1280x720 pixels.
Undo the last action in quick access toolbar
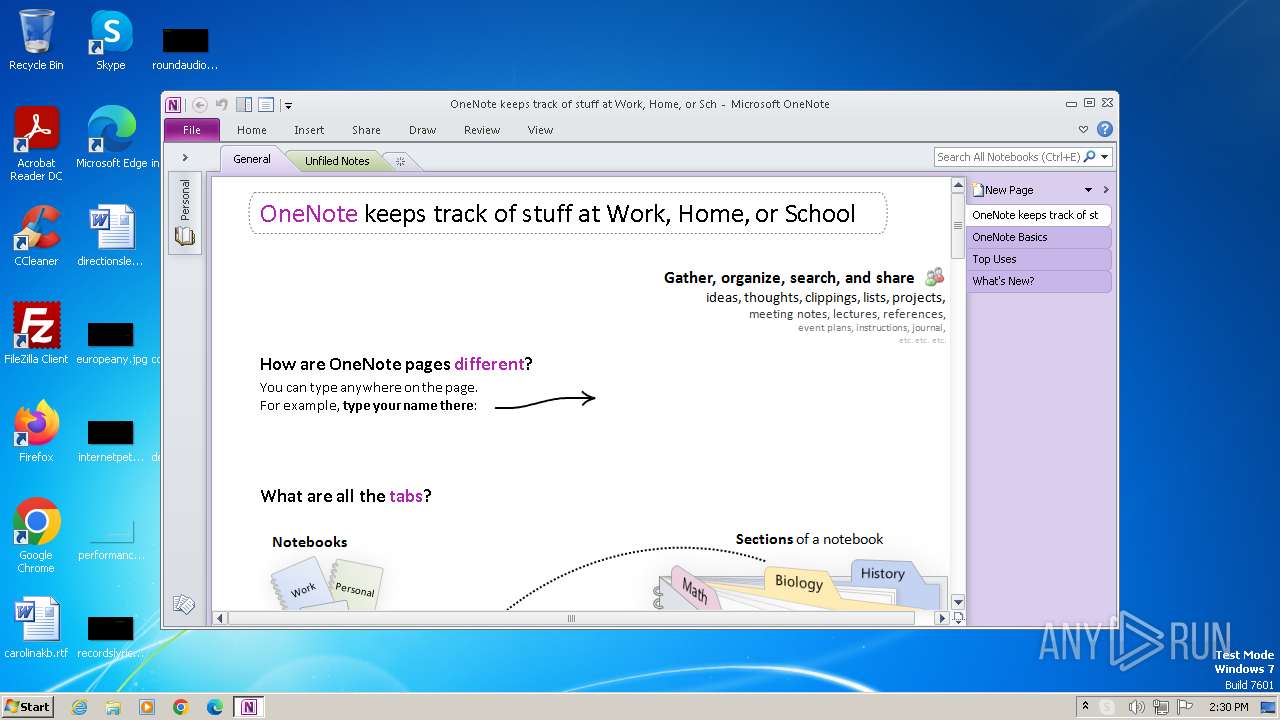(222, 104)
